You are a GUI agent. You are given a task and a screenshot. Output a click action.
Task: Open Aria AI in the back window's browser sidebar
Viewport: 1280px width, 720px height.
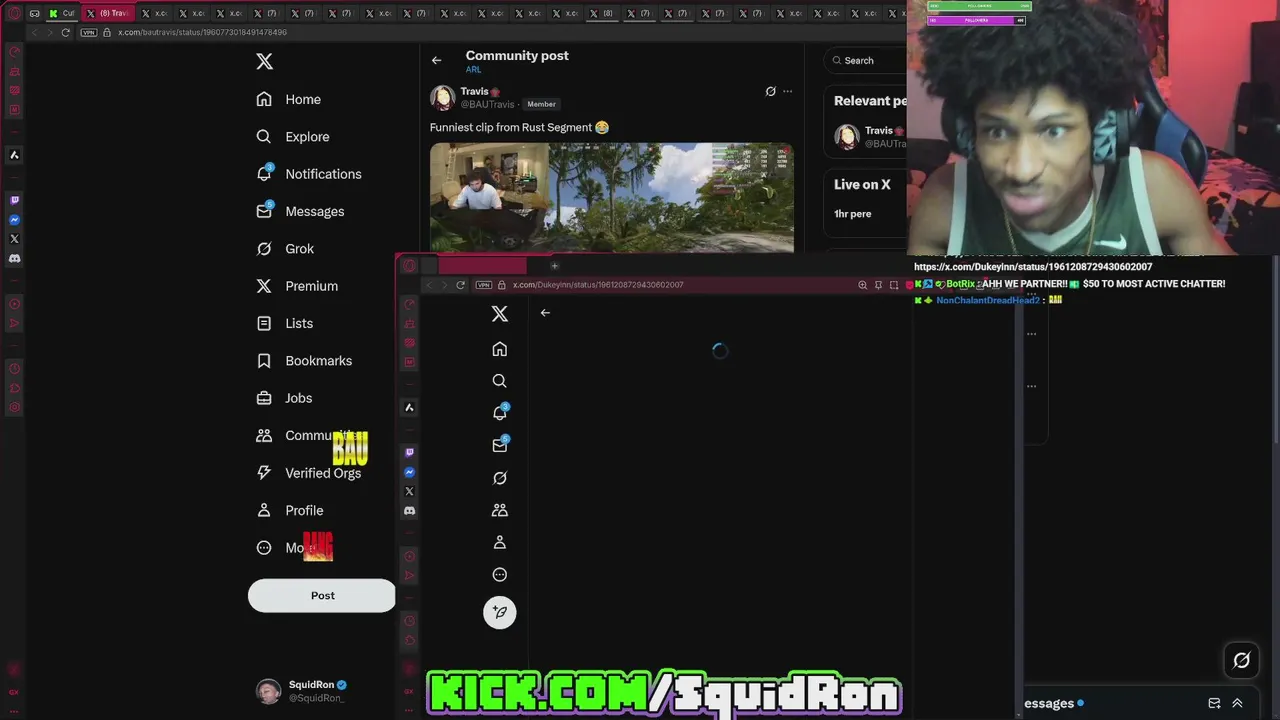[x=14, y=155]
